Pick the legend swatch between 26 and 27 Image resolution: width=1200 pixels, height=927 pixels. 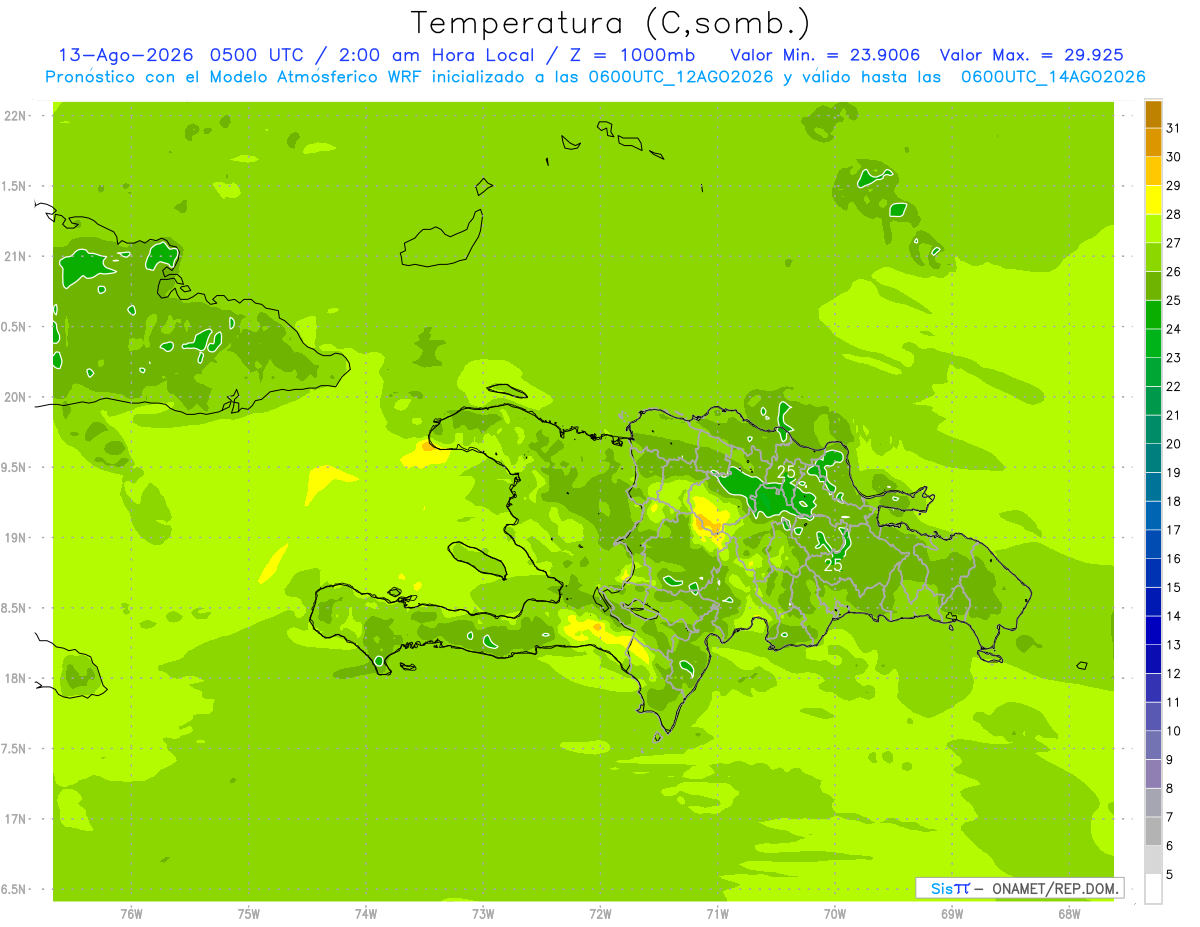coord(1153,257)
